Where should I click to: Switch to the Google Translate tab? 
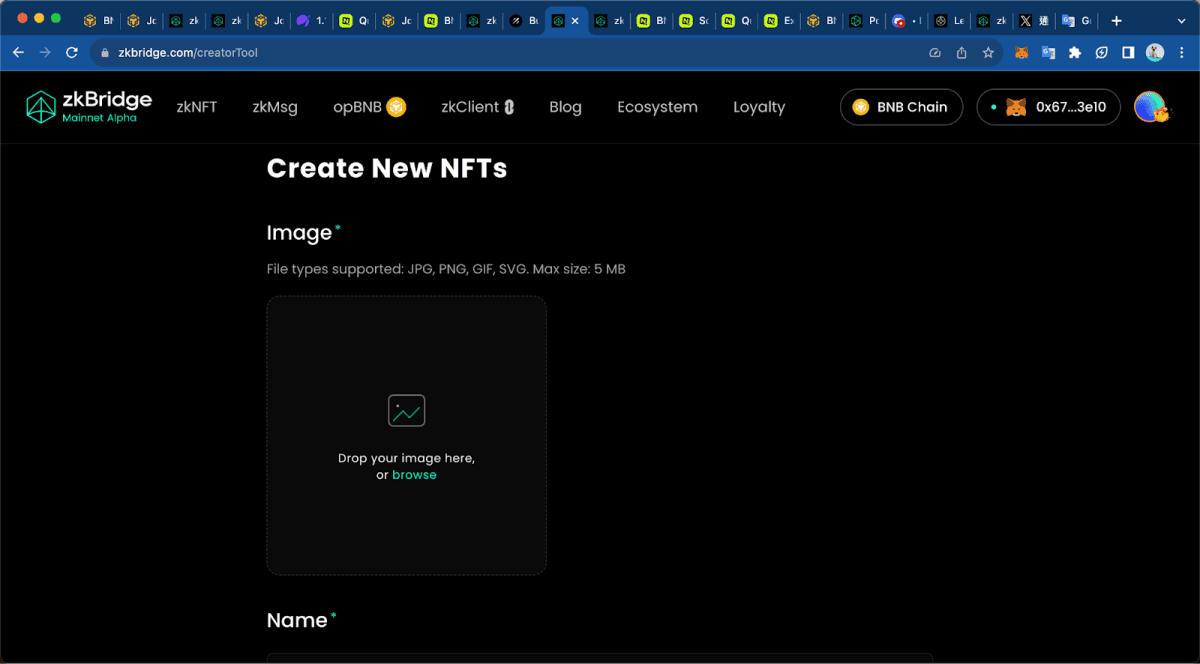point(1075,20)
